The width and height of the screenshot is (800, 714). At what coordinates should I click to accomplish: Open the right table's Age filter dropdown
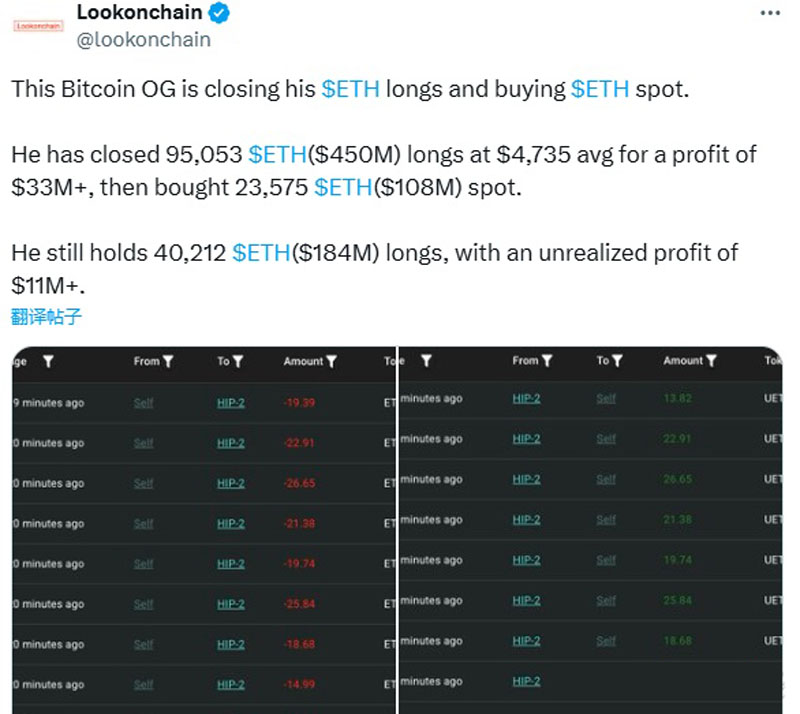click(x=428, y=361)
